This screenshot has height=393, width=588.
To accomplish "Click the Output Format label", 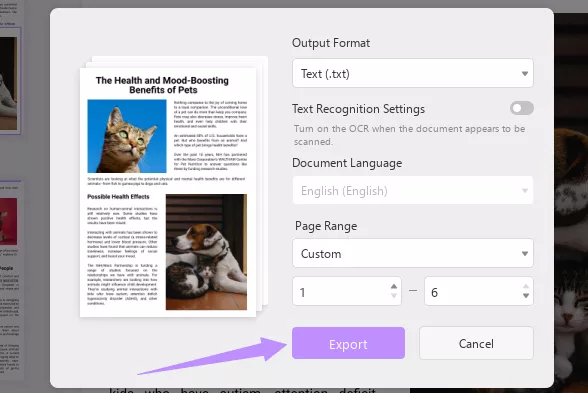I will pyautogui.click(x=331, y=43).
